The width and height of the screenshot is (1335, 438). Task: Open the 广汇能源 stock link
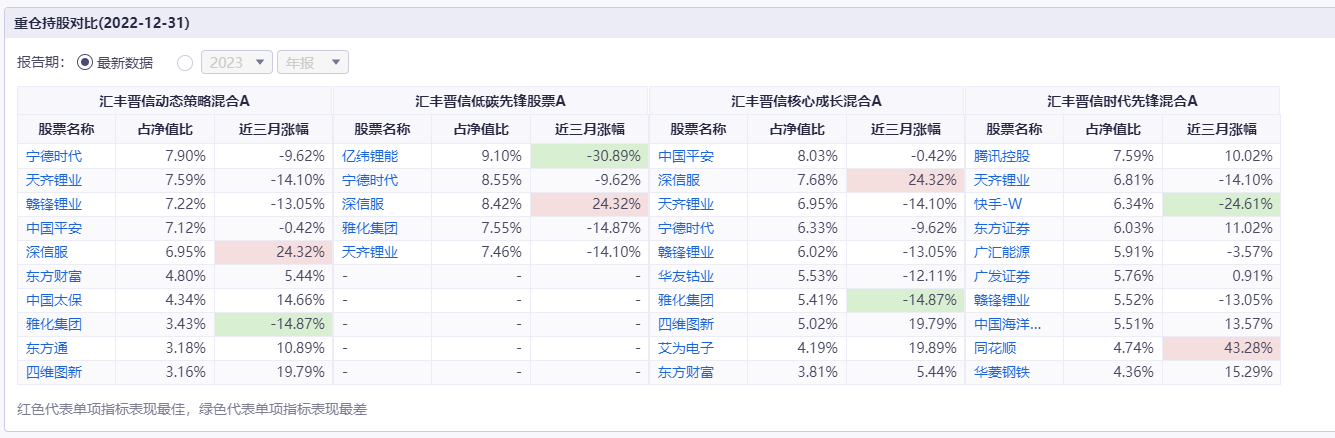[x=1002, y=252]
